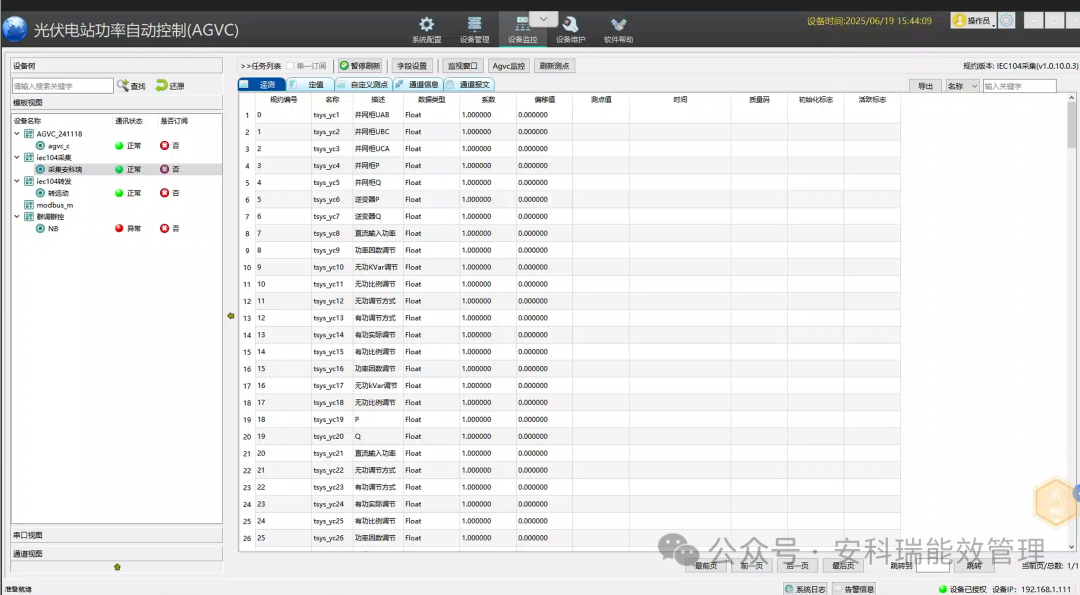Click 告警信息 icon in status bar

[x=838, y=589]
